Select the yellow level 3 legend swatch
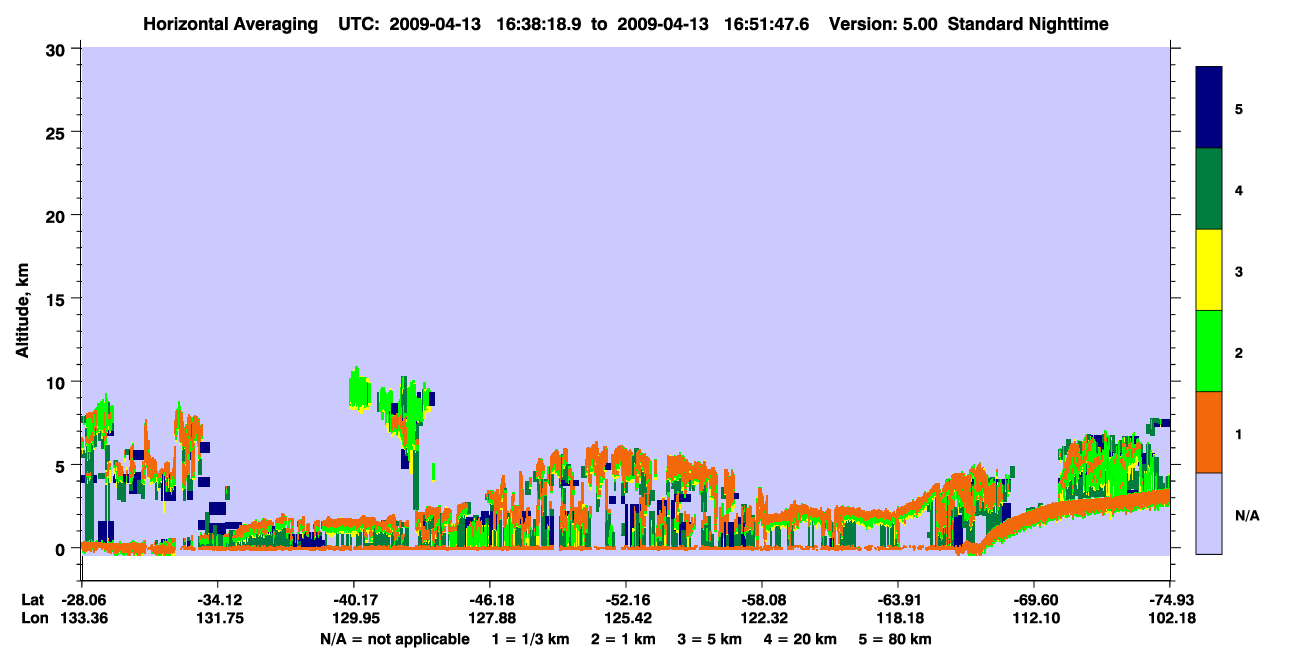This screenshot has height=667, width=1300. 1209,270
